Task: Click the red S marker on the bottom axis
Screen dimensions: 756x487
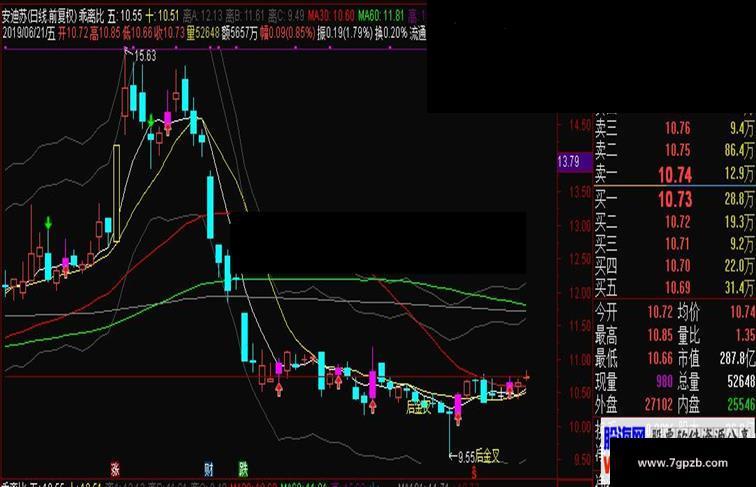Action: coord(474,472)
